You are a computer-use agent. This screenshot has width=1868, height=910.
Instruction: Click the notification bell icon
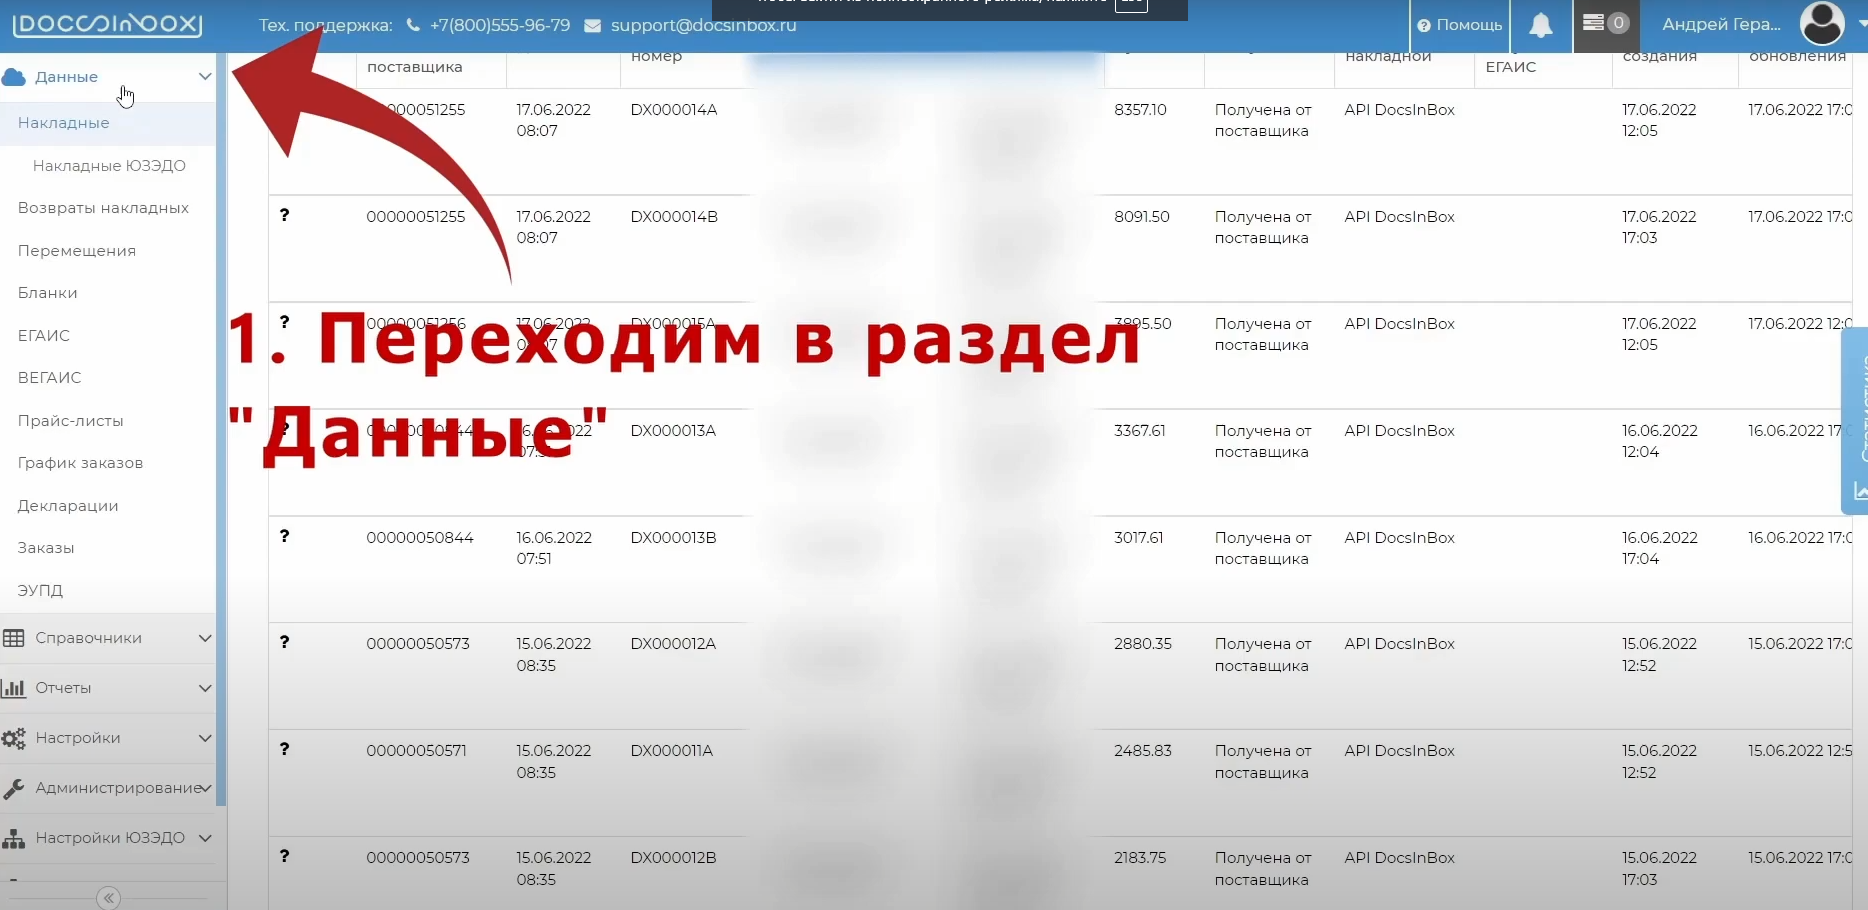tap(1540, 25)
